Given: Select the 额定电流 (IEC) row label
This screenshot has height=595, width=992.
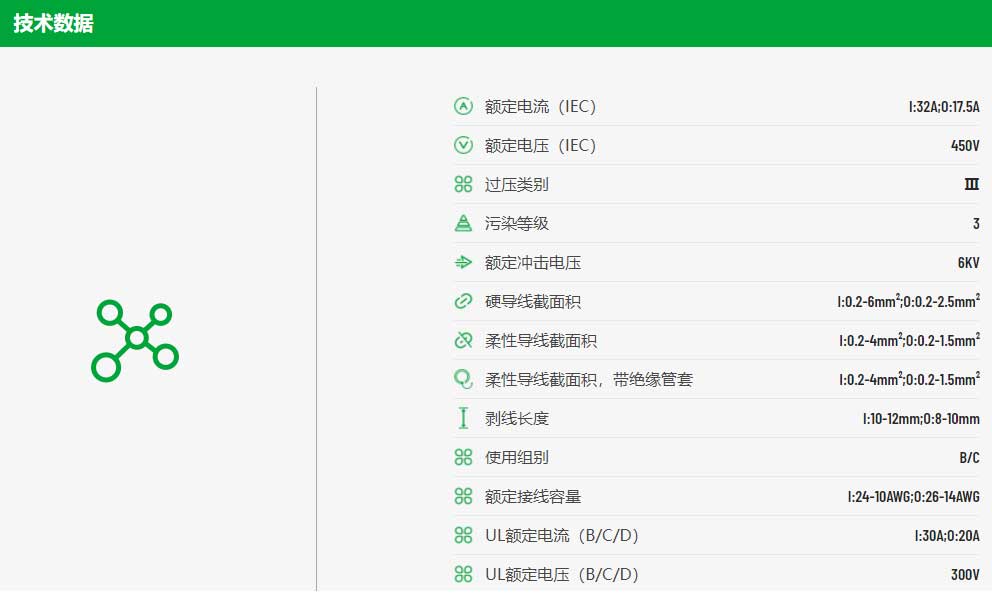Looking at the screenshot, I should [540, 106].
